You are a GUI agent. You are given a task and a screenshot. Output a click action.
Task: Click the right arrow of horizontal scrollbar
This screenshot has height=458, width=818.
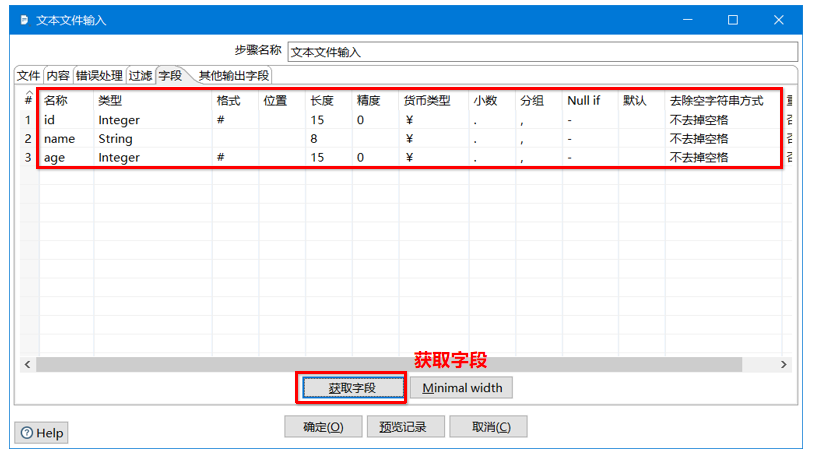point(784,365)
